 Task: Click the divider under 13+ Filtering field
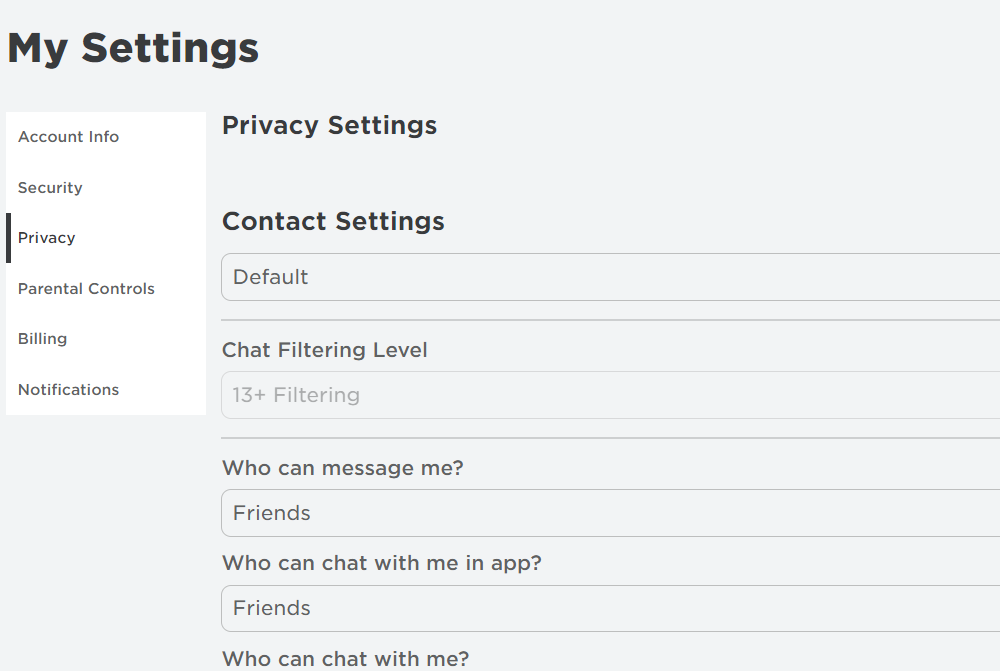610,438
